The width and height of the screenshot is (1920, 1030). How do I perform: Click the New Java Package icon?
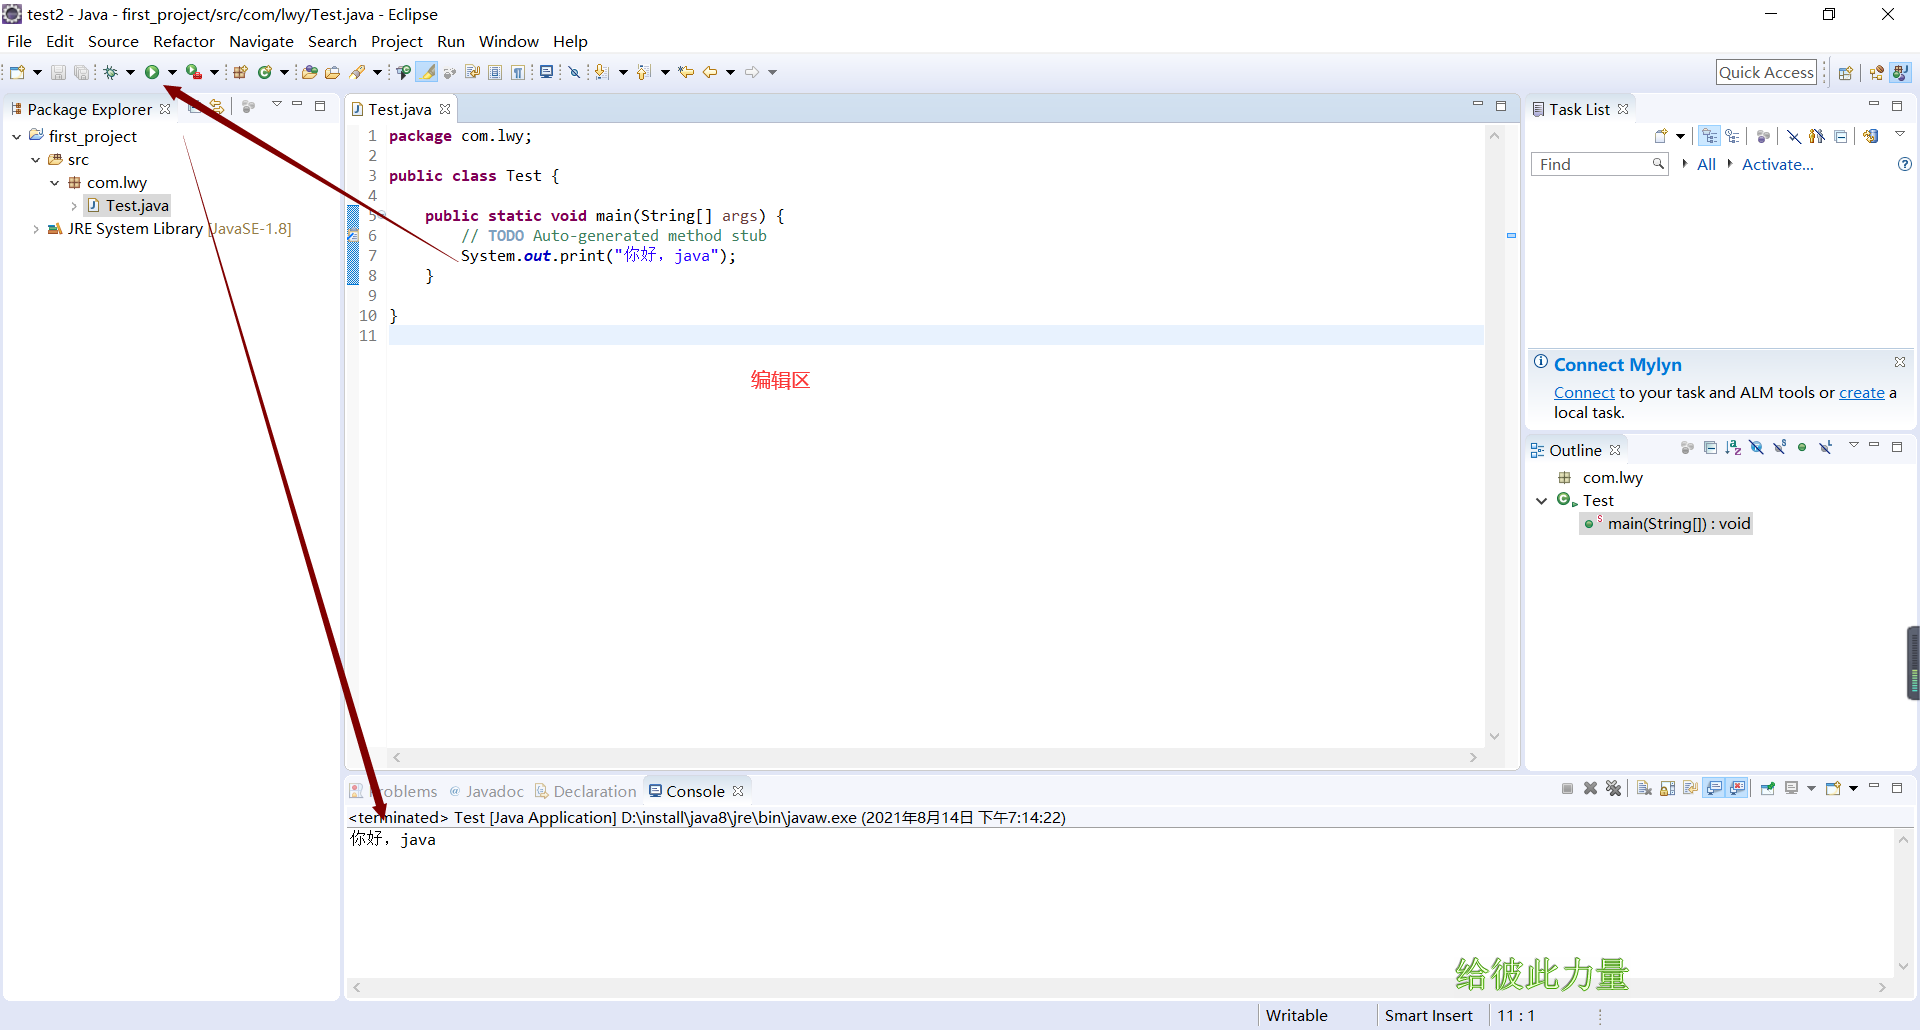tap(240, 72)
